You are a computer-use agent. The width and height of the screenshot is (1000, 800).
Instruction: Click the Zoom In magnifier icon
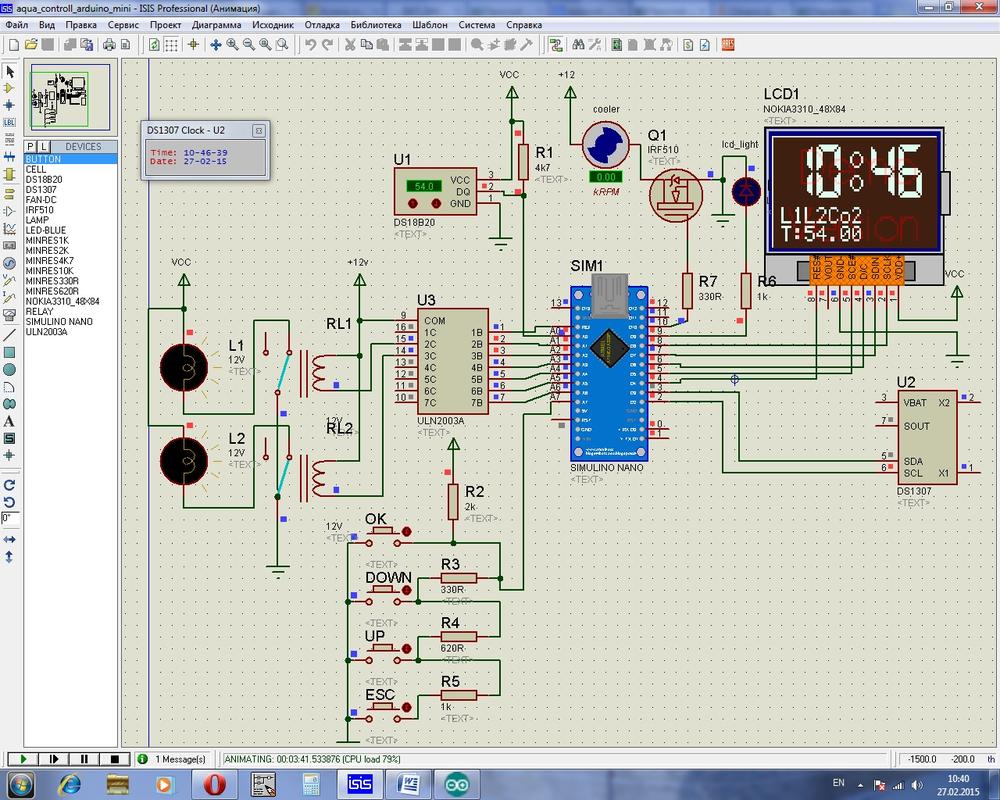click(x=232, y=45)
